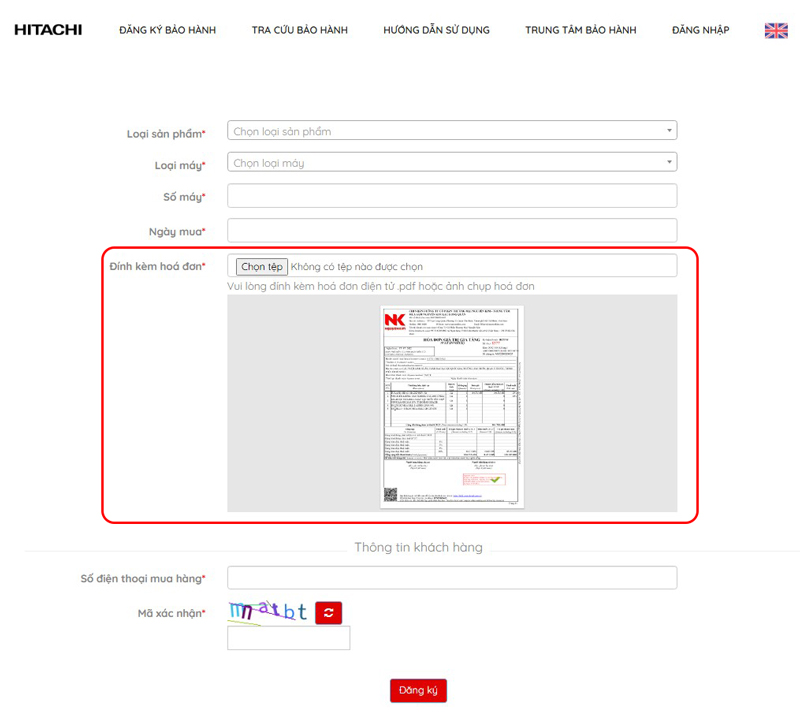Click ĐĂNG NHẬP to log in

[x=700, y=30]
